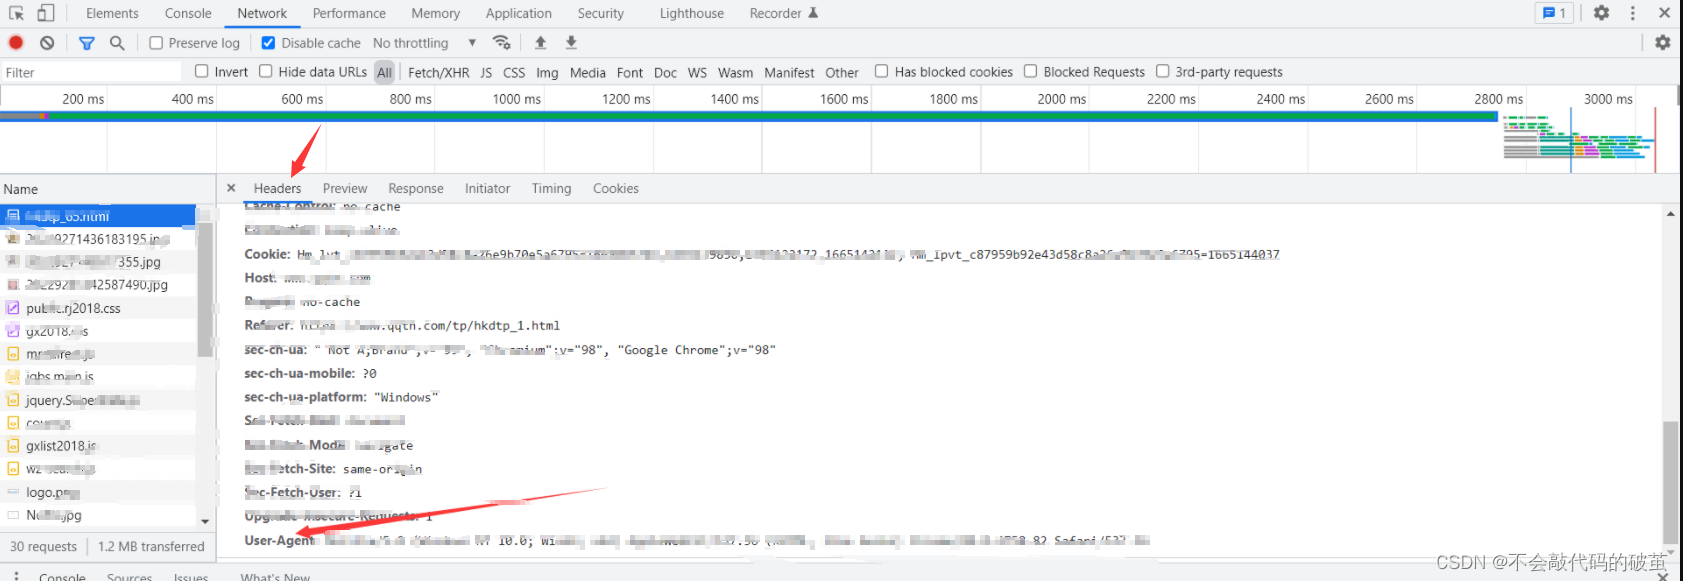Viewport: 1683px width, 581px height.
Task: Filter requests by WS type
Action: click(x=697, y=72)
